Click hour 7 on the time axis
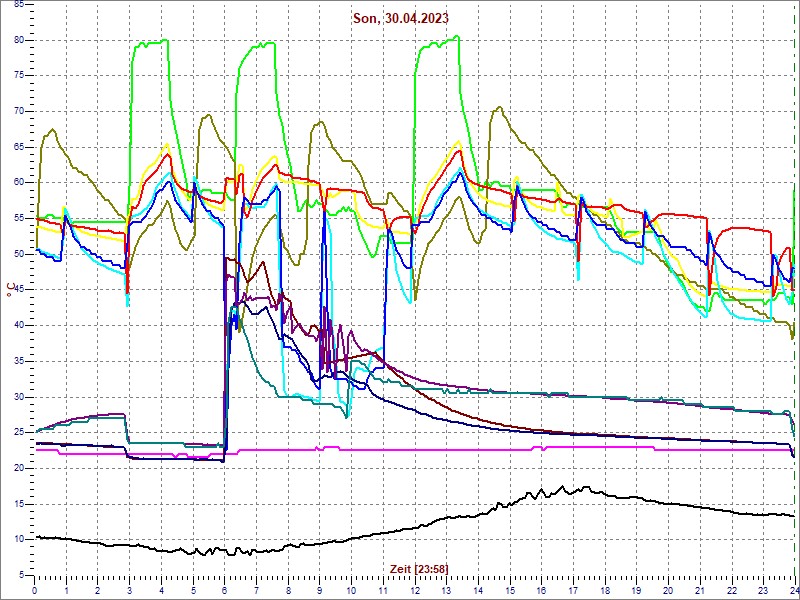This screenshot has height=600, width=800. point(256,590)
